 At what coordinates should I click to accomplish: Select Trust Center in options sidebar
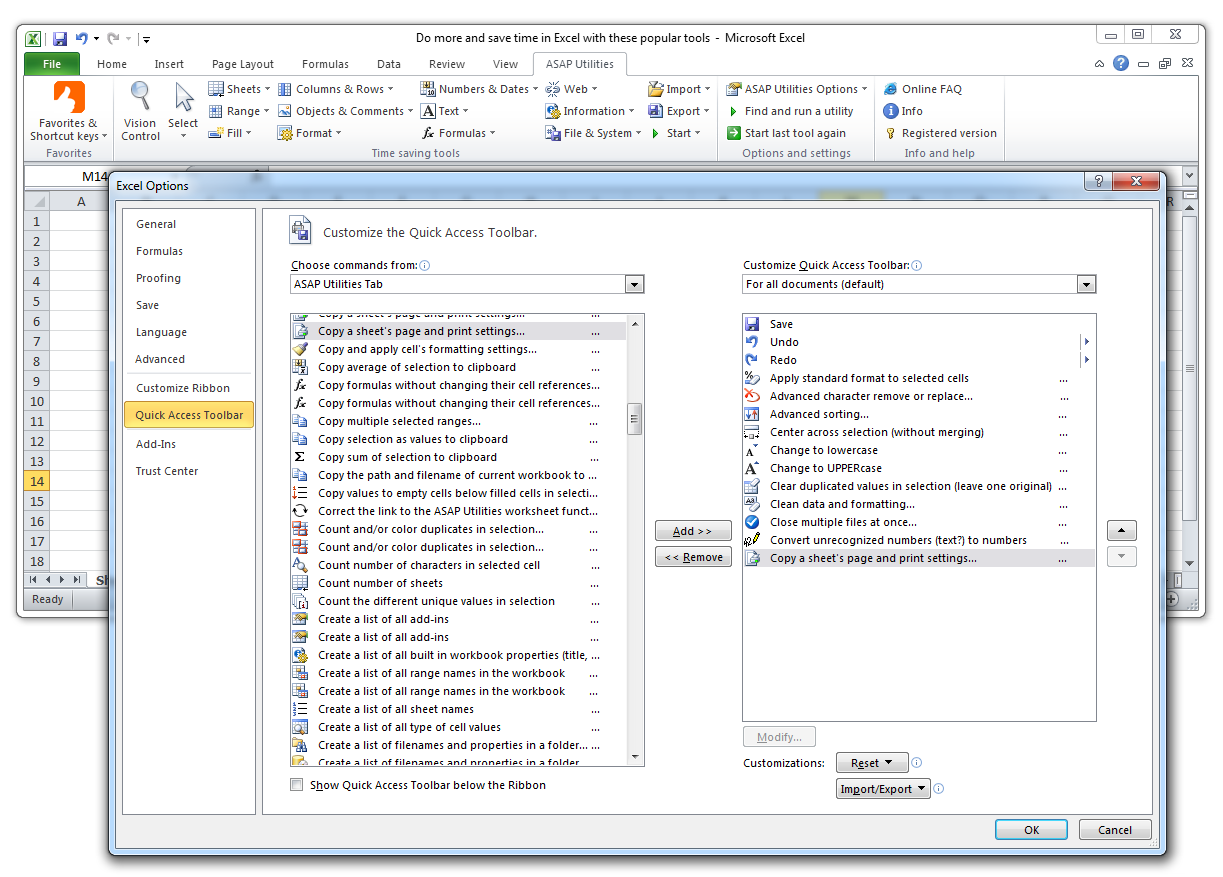[167, 471]
